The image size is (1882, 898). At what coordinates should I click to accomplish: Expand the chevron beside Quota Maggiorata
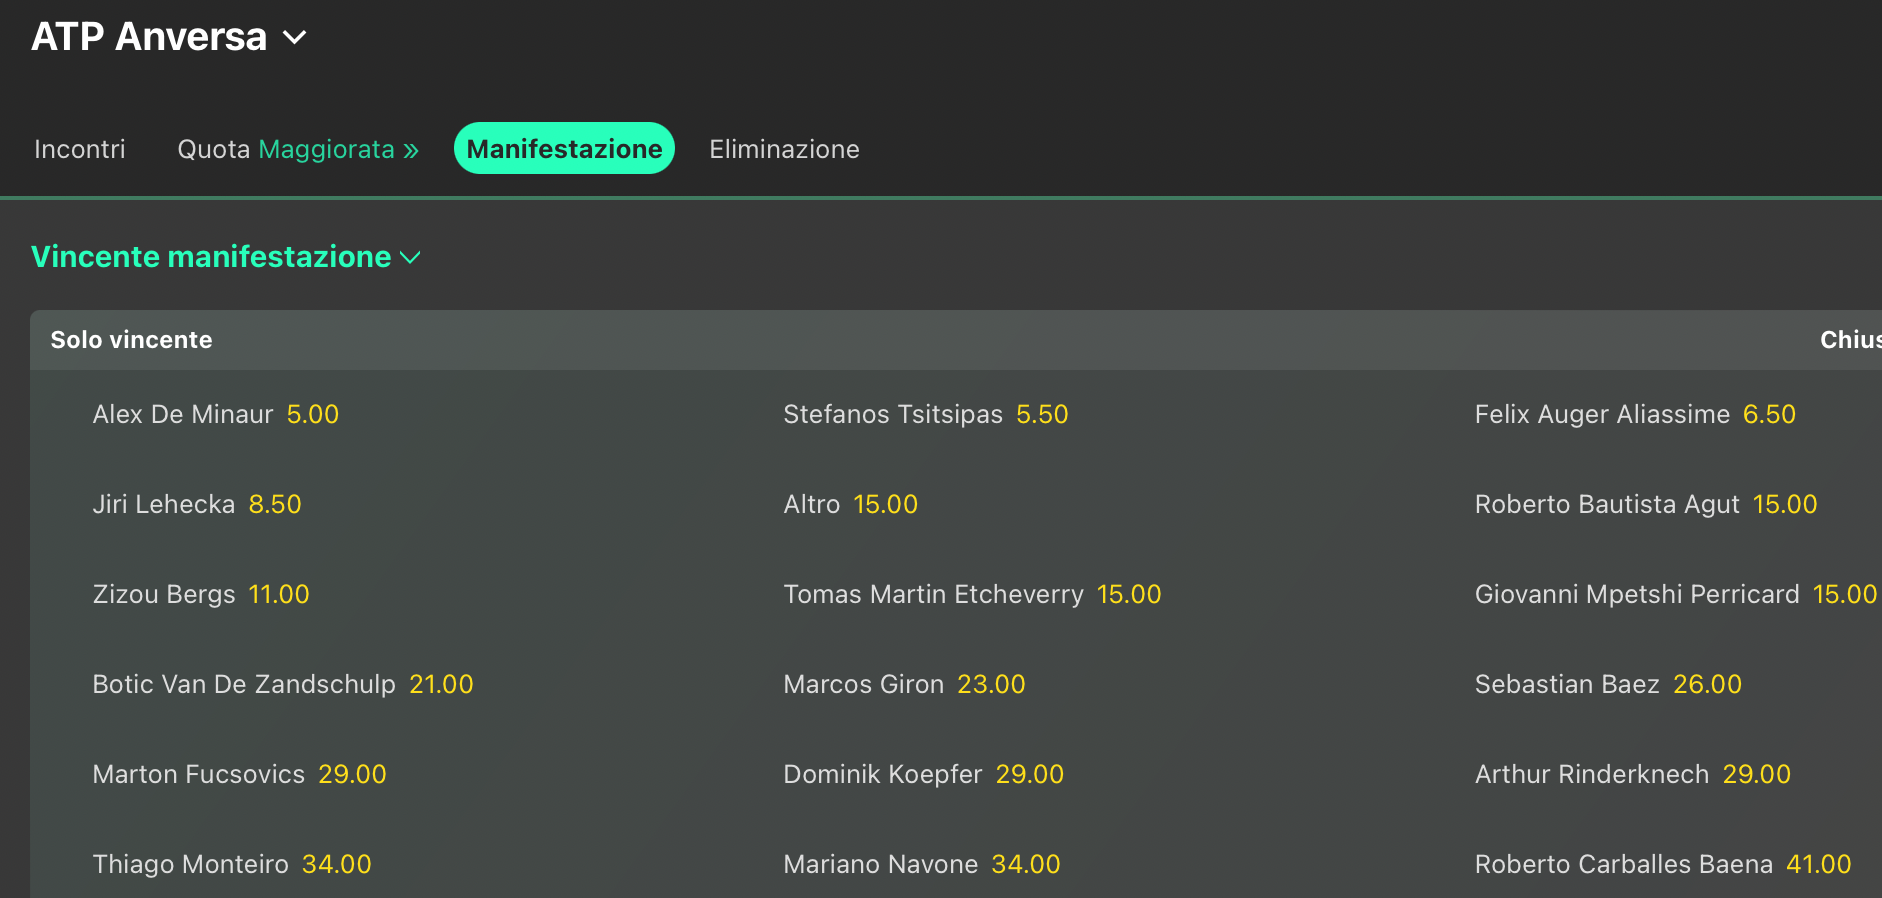411,149
